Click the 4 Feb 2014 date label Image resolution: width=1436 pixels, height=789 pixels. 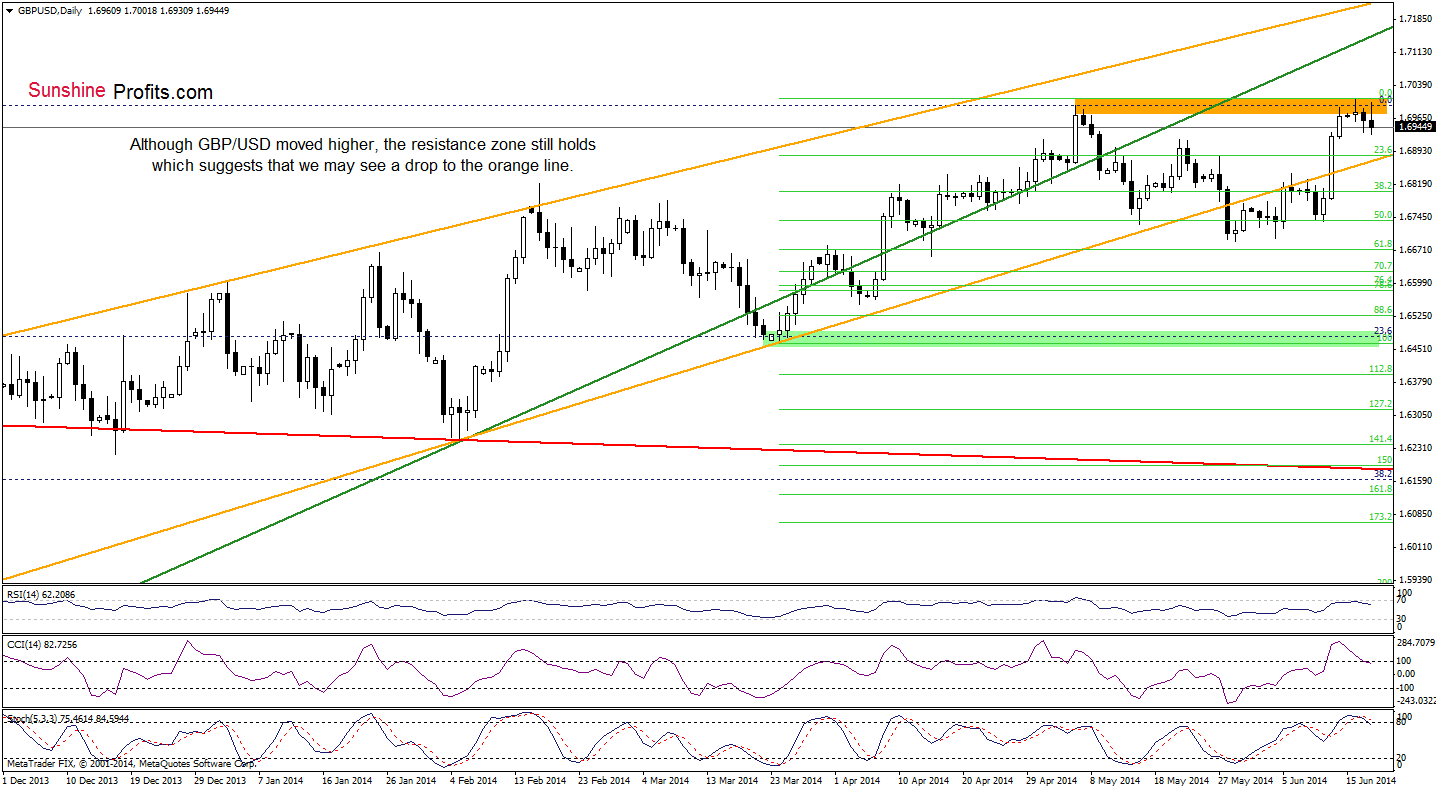476,780
